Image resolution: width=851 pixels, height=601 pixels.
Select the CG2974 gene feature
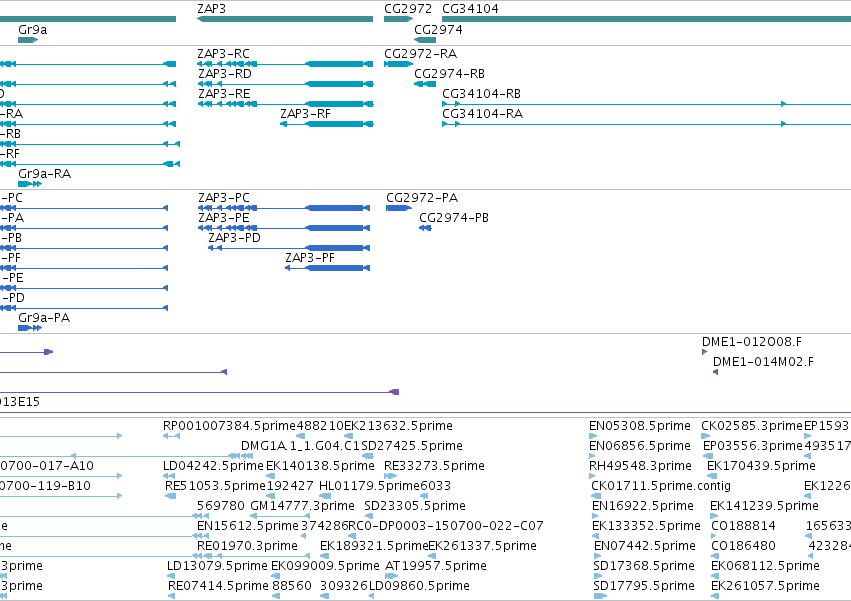425,40
